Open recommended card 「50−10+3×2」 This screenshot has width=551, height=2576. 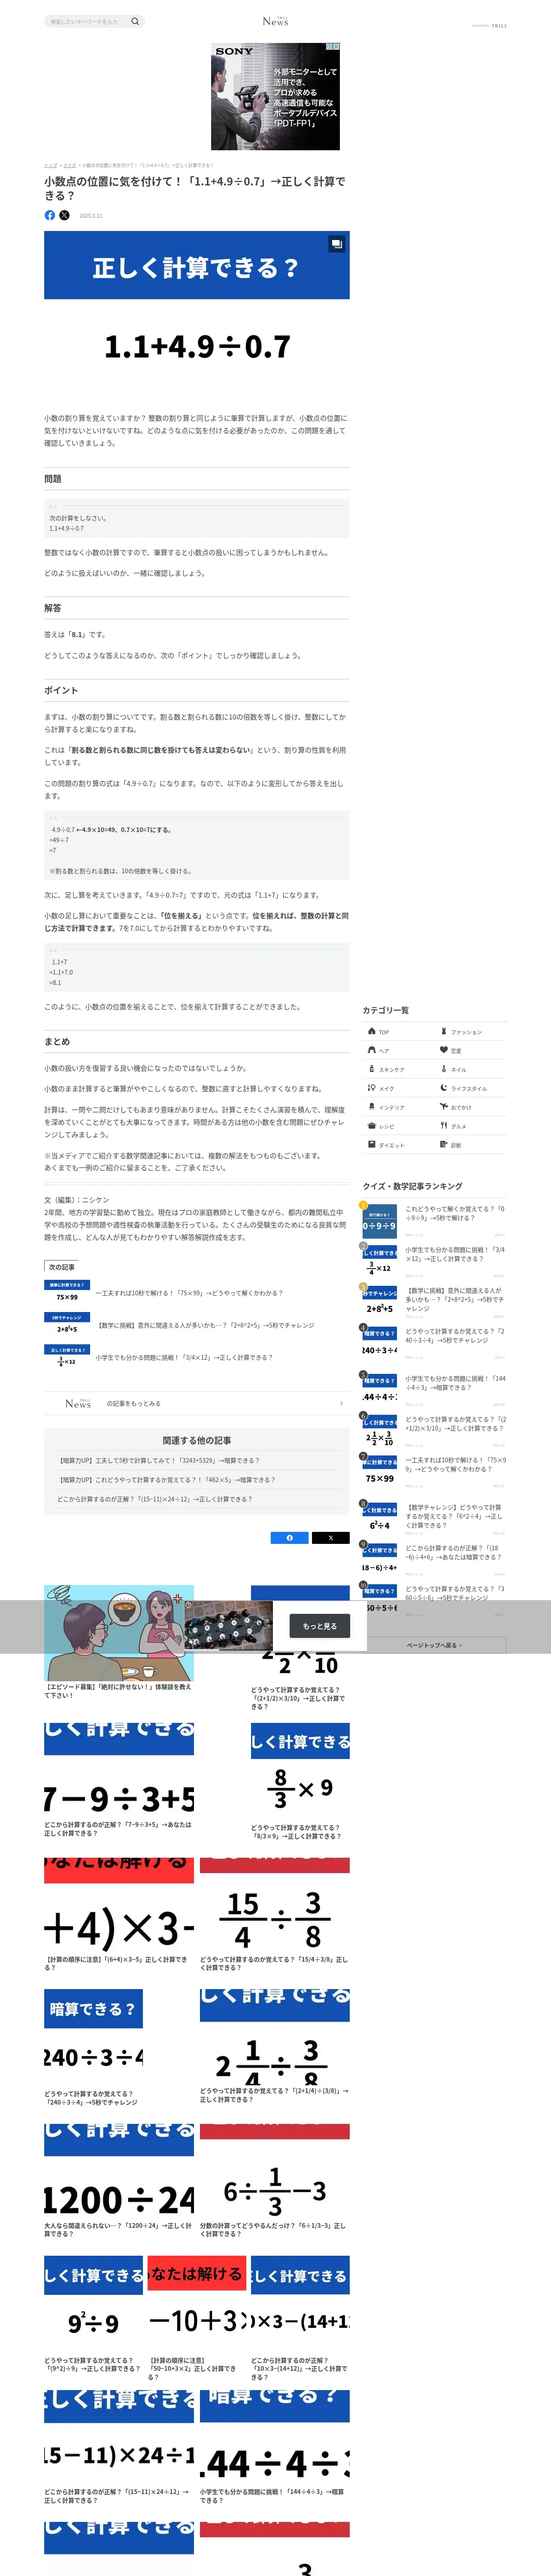coord(197,2318)
